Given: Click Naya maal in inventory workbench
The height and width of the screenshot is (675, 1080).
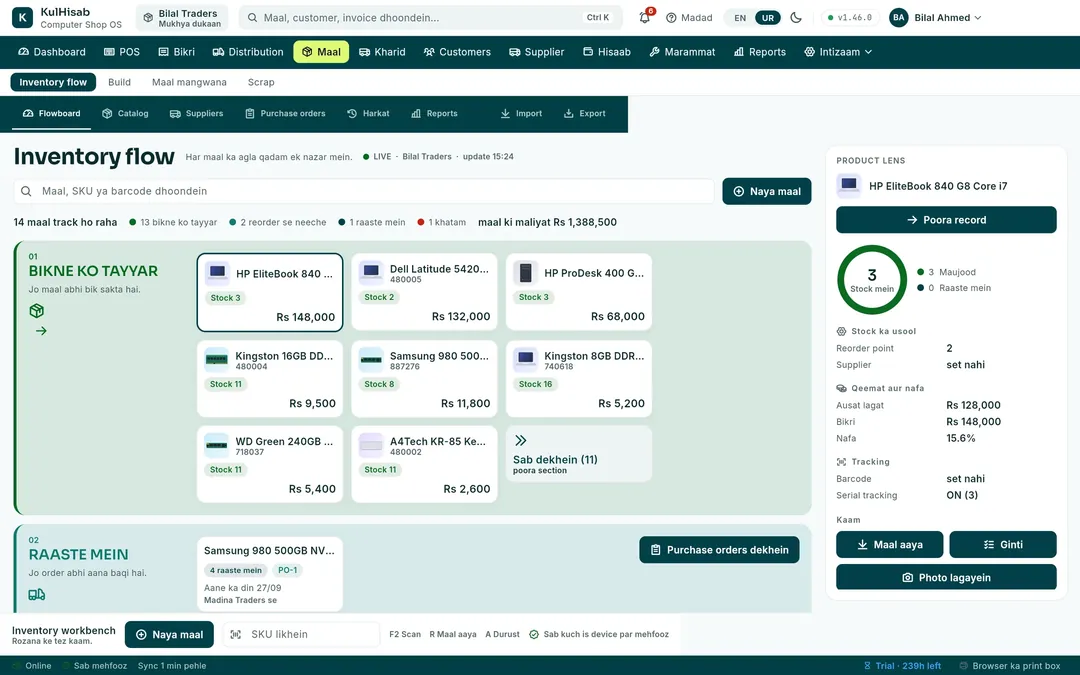Looking at the screenshot, I should click(x=169, y=634).
